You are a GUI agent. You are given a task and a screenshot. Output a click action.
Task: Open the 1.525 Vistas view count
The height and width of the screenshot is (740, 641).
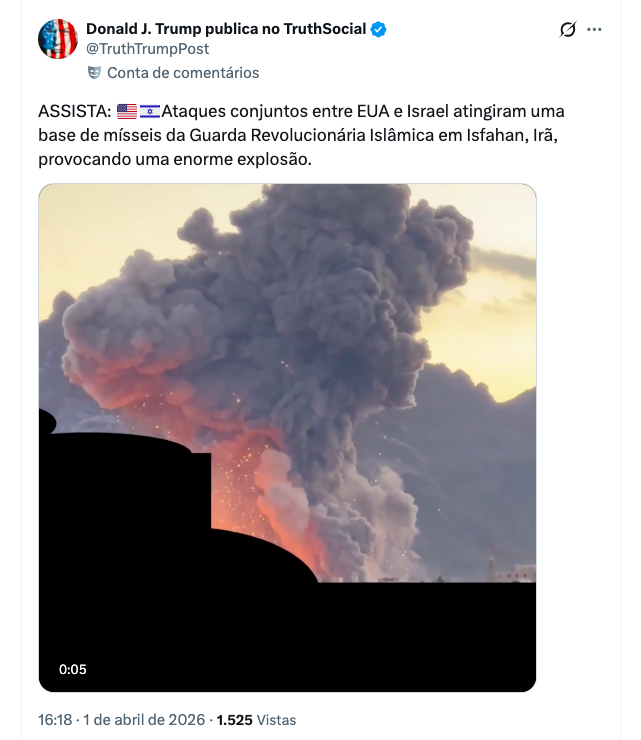[256, 720]
